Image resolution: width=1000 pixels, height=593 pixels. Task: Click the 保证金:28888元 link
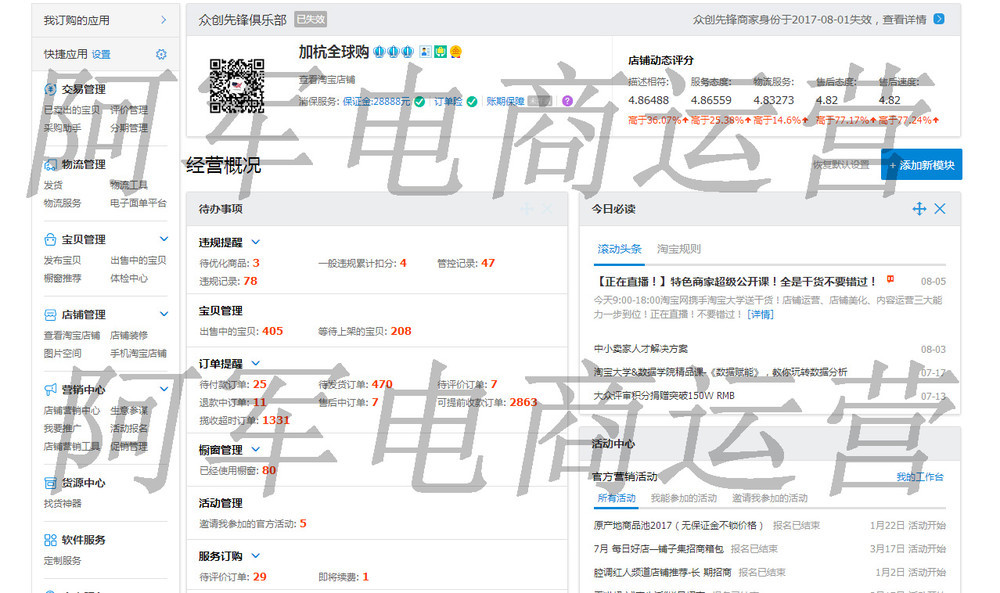click(x=376, y=101)
